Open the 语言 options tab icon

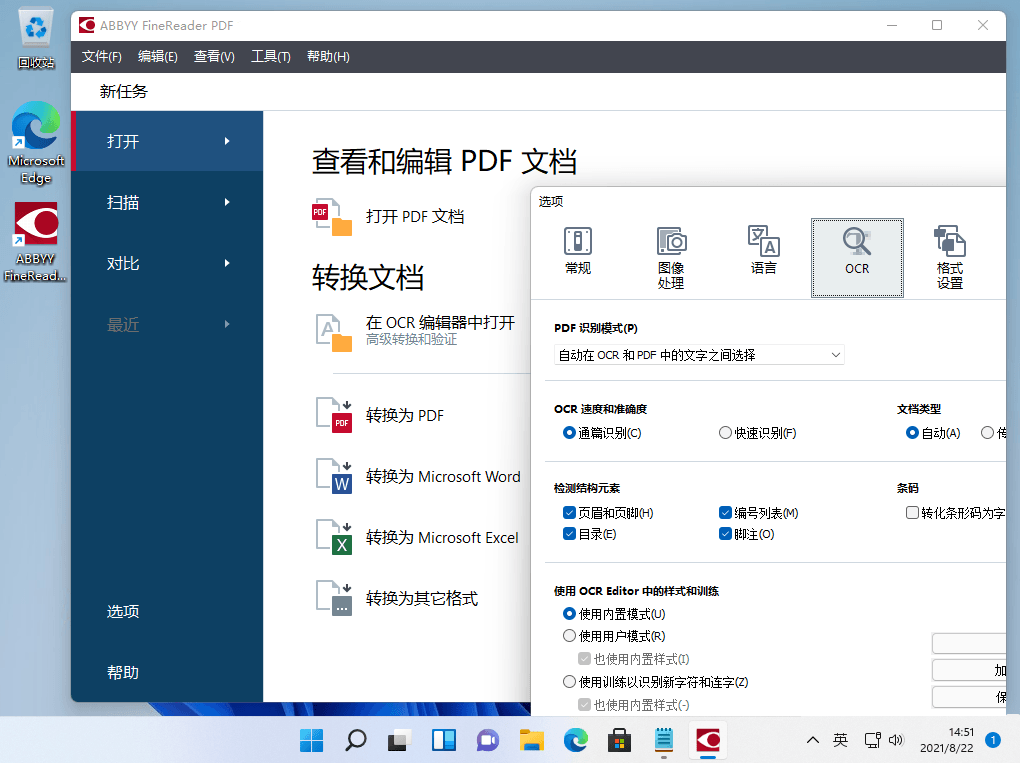coord(764,241)
